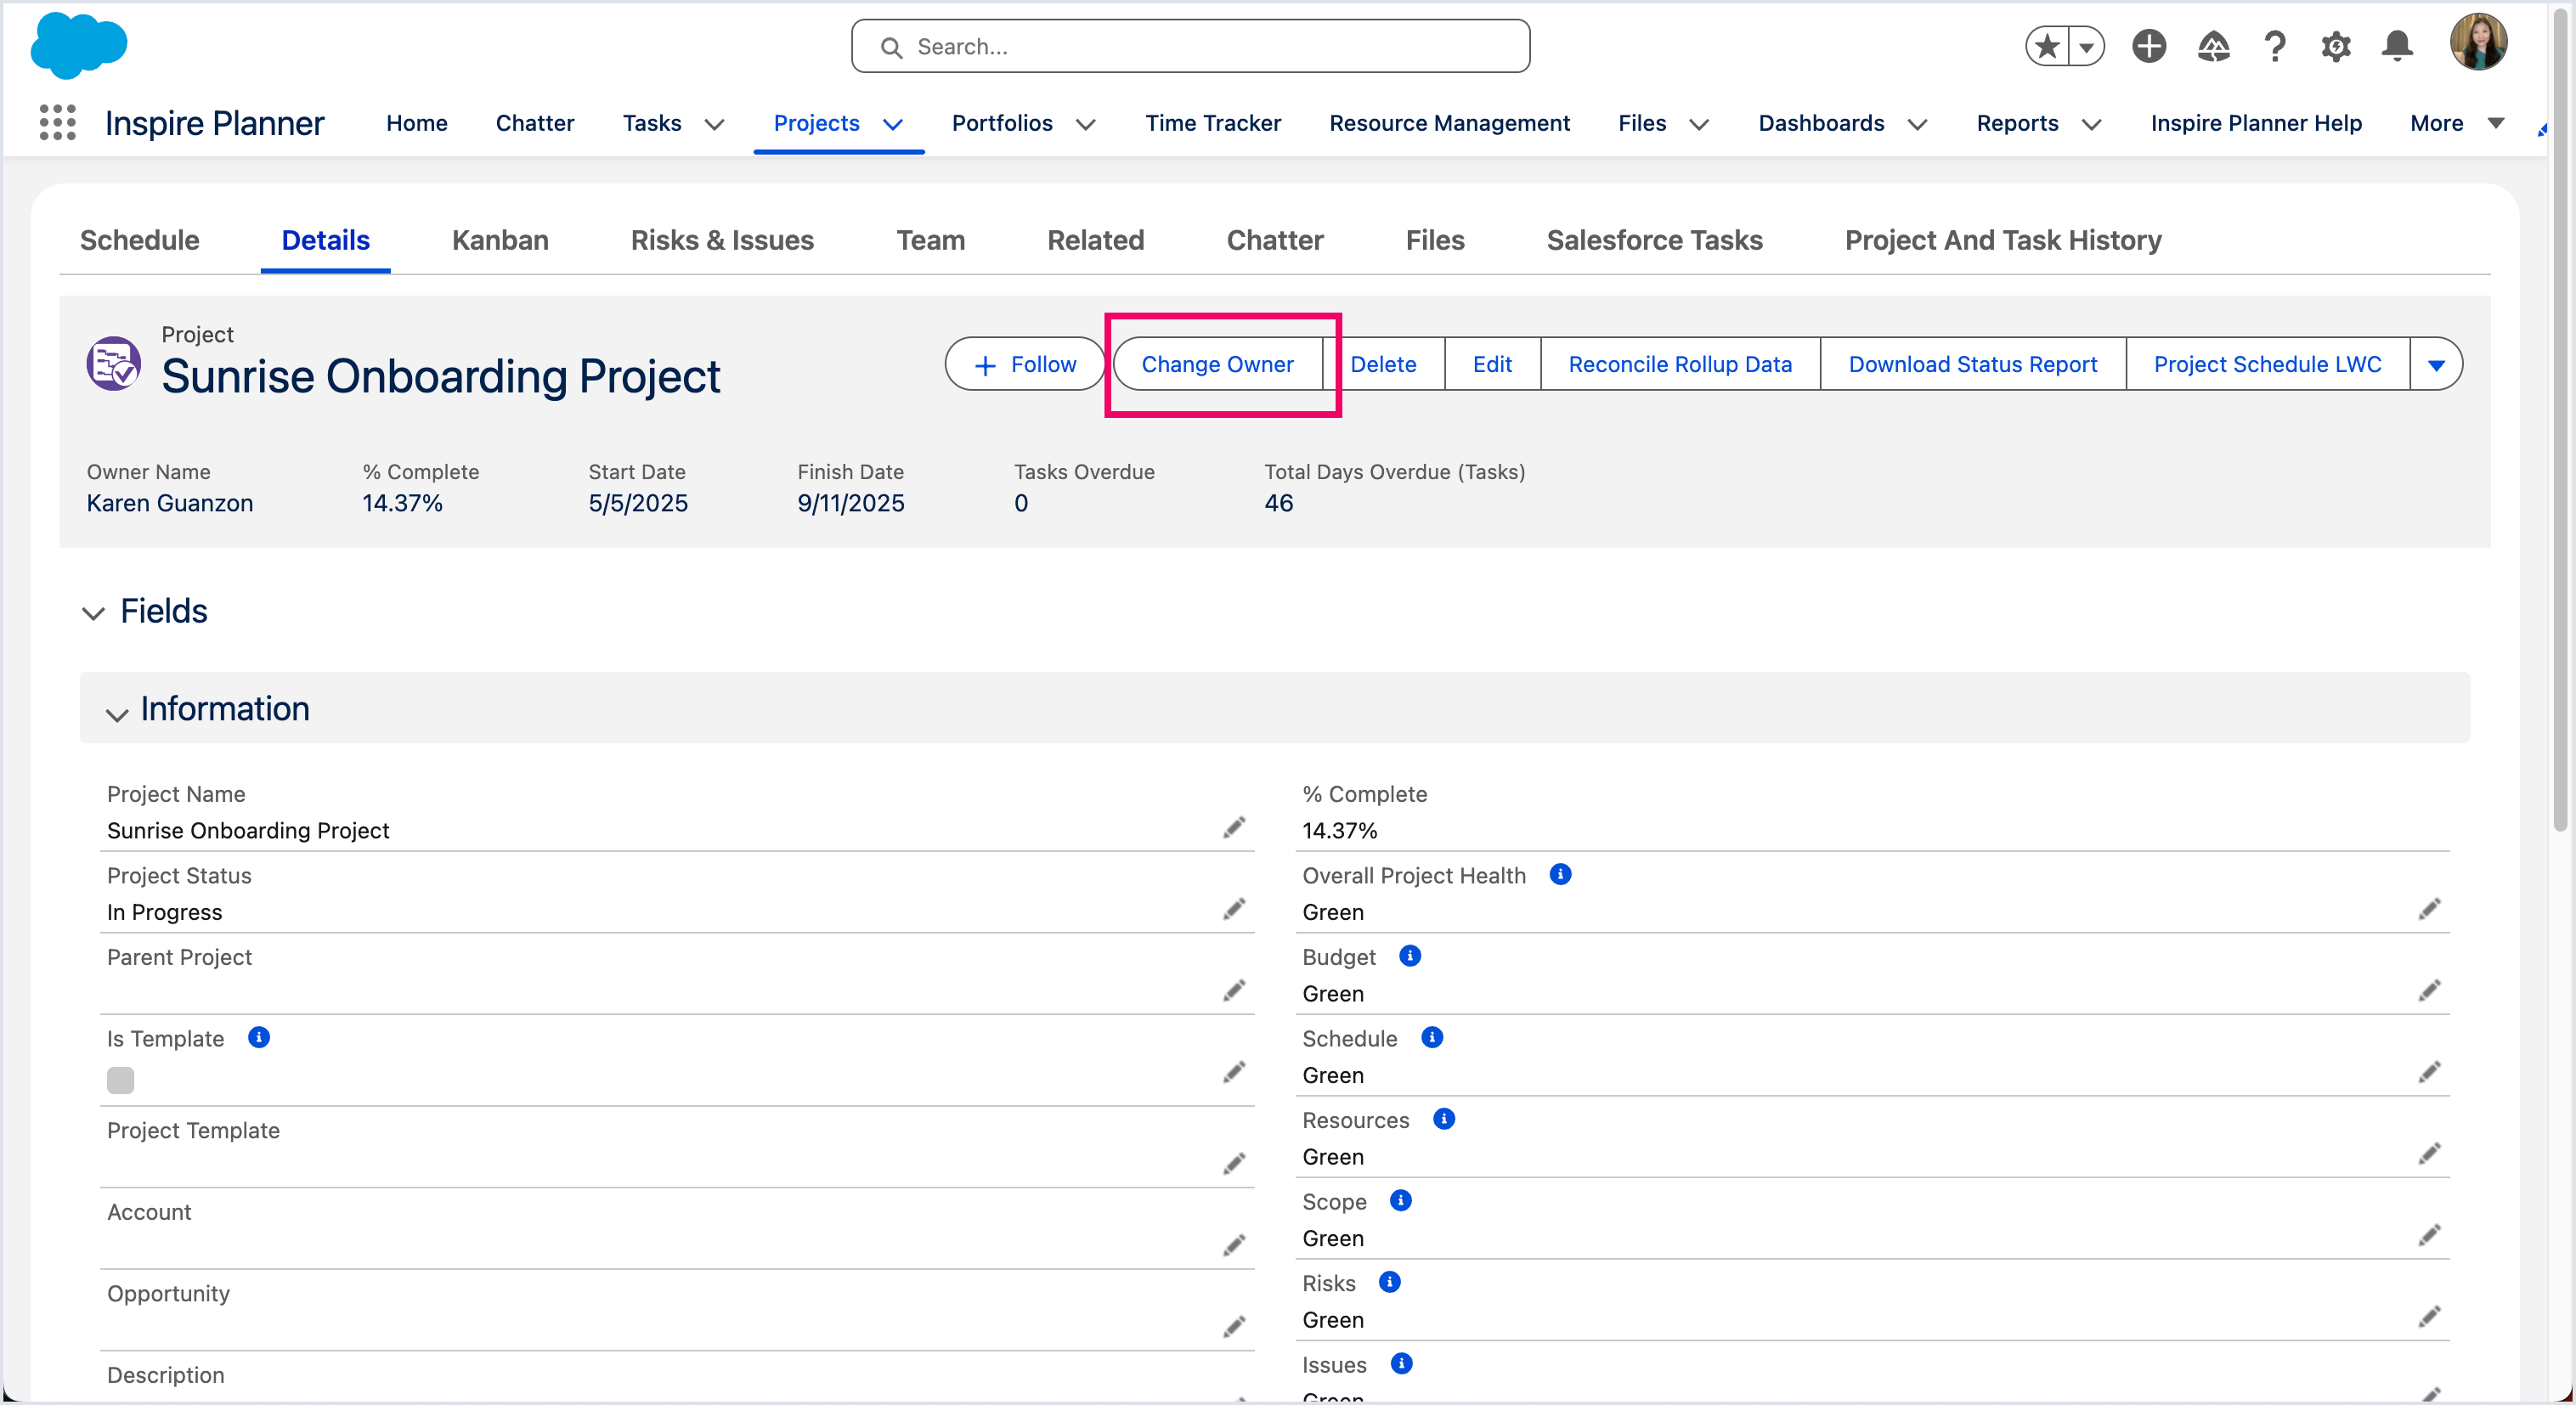Screen dimensions: 2576x1405
Task: Go to Resource Management nav item
Action: coord(1449,123)
